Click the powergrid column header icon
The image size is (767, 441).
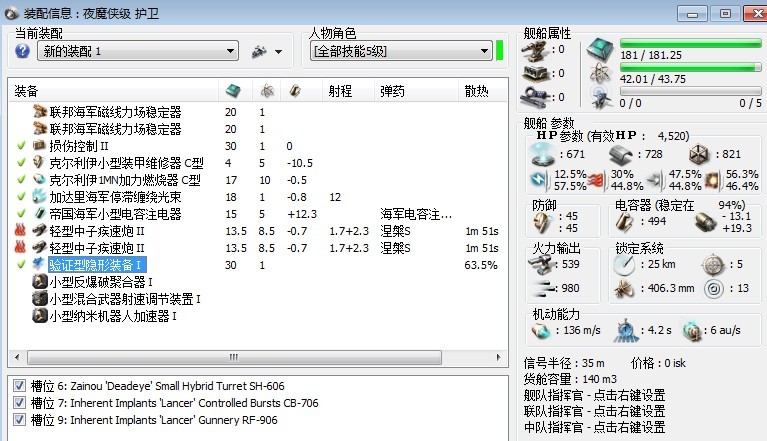tap(267, 90)
